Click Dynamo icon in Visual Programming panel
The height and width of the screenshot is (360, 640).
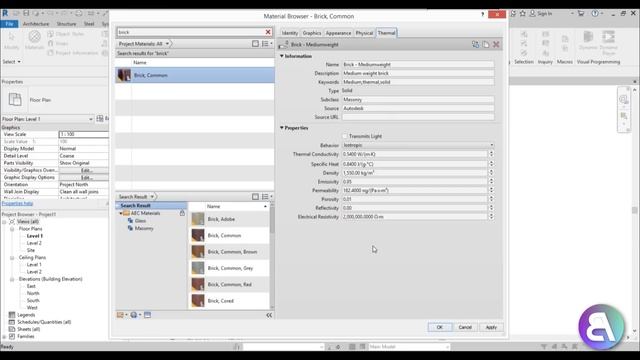point(588,37)
